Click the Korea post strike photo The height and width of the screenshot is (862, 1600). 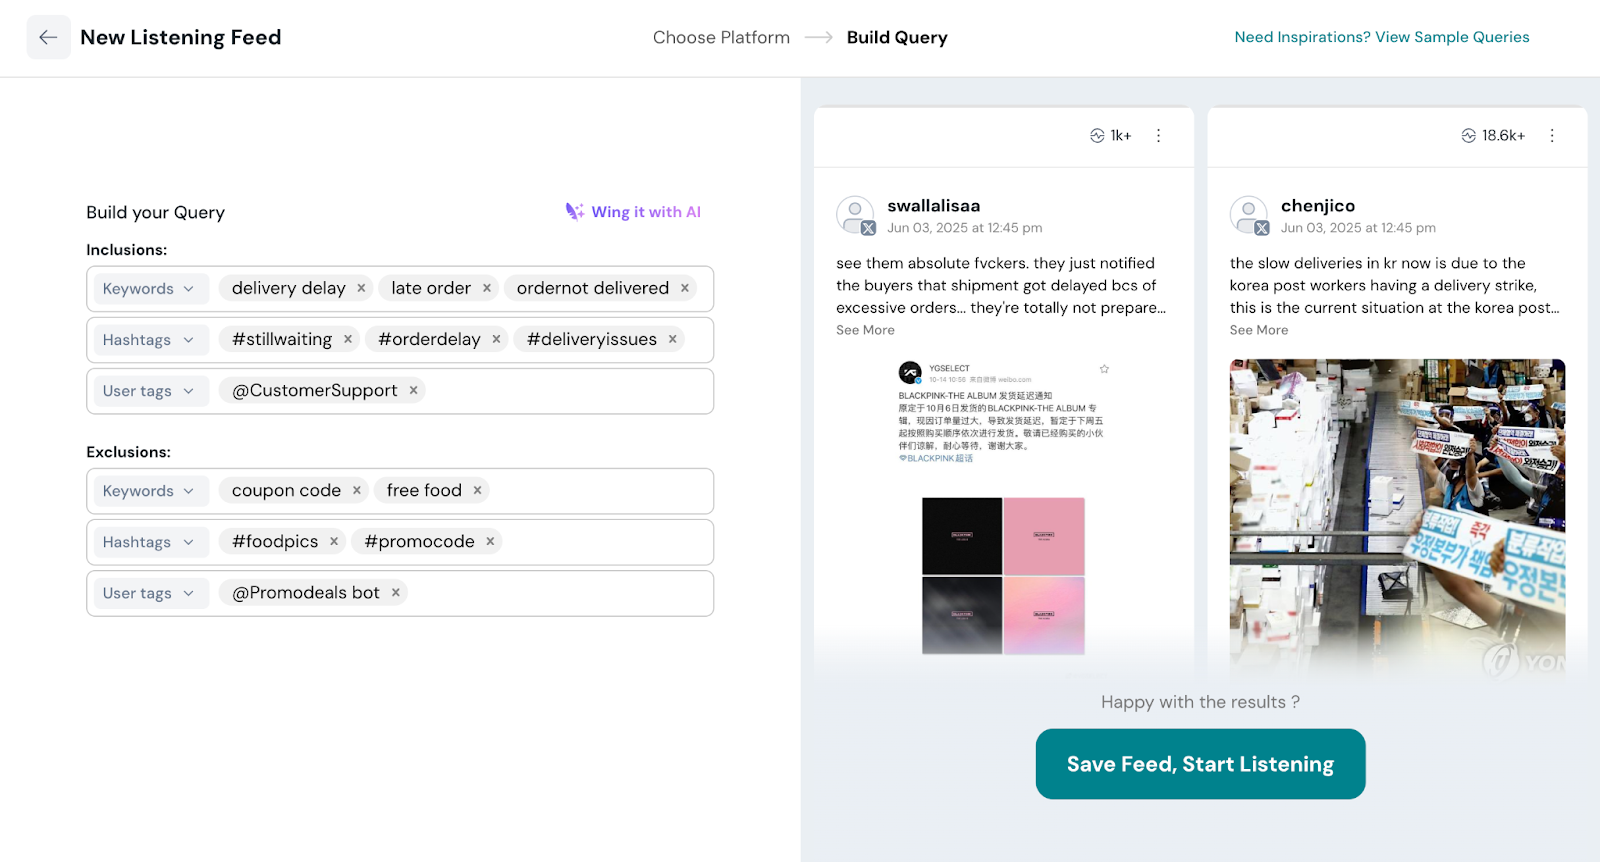click(x=1396, y=515)
